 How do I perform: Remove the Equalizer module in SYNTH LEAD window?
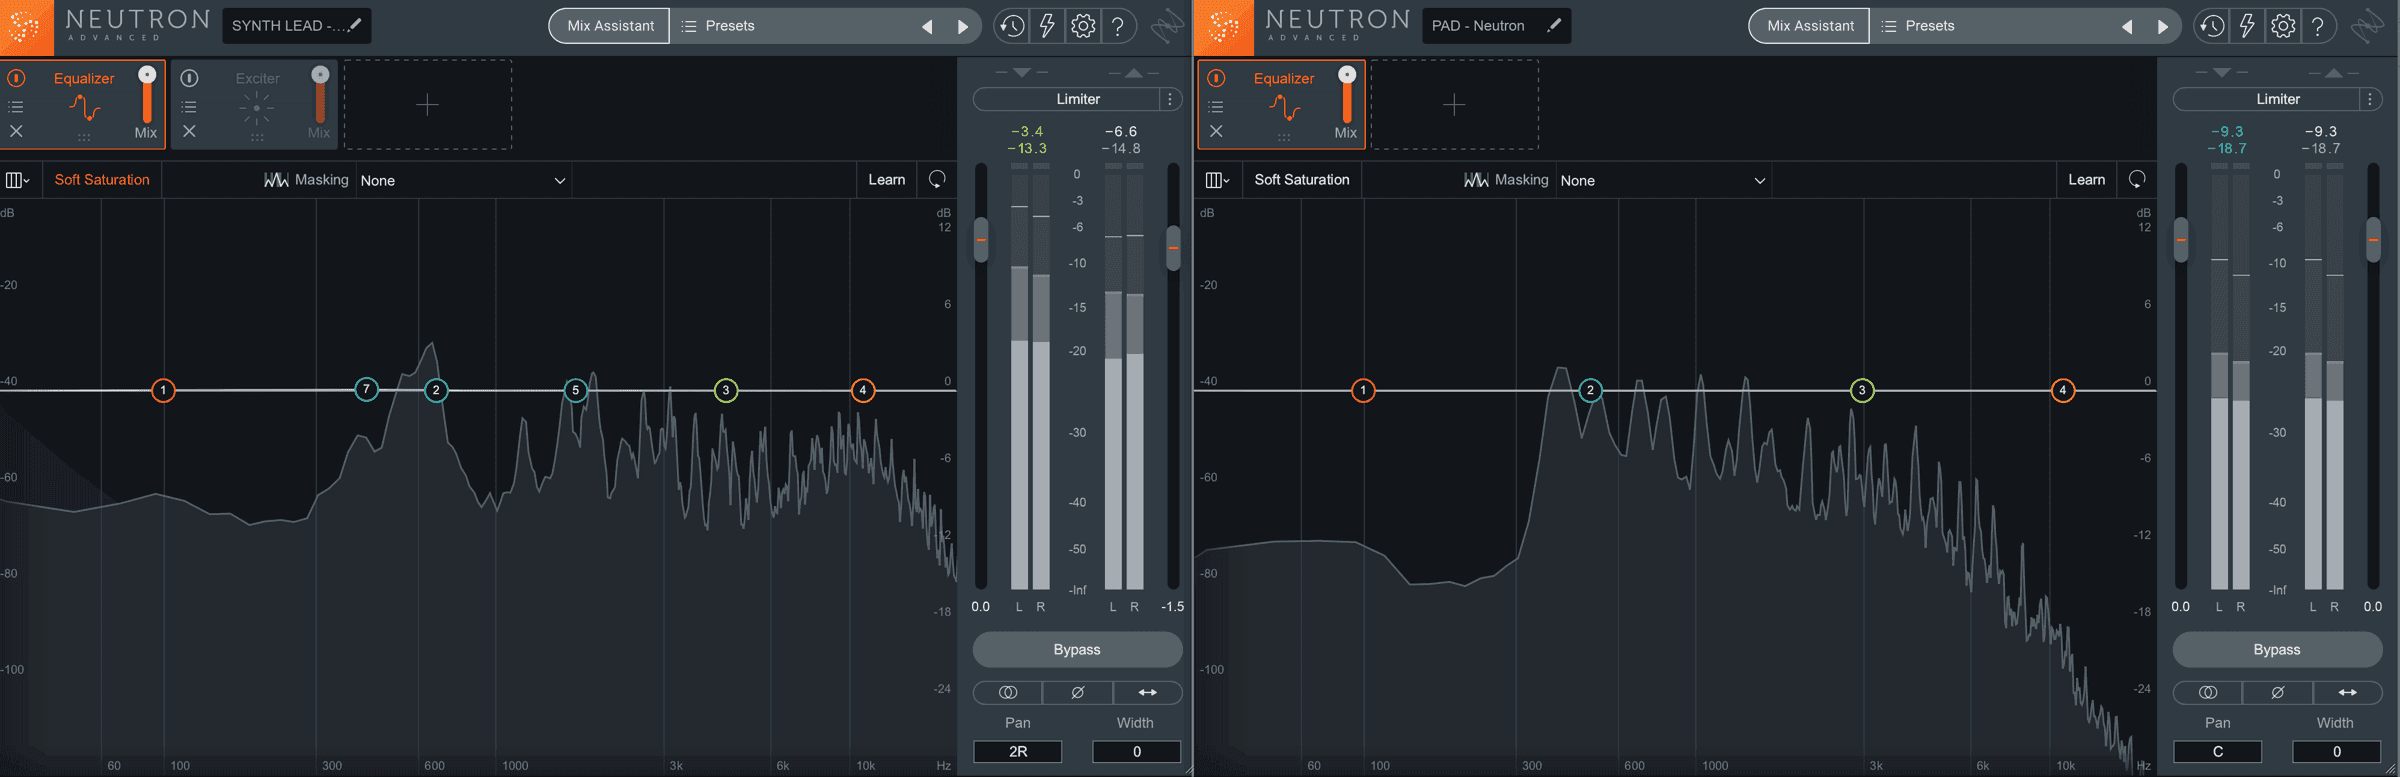pyautogui.click(x=16, y=131)
